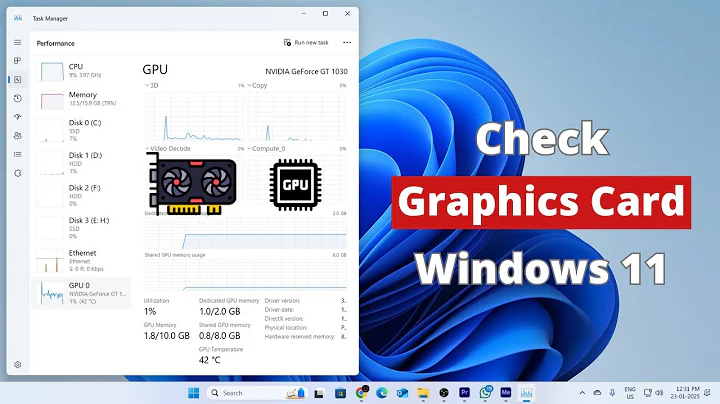Click the Driver version label

point(282,301)
